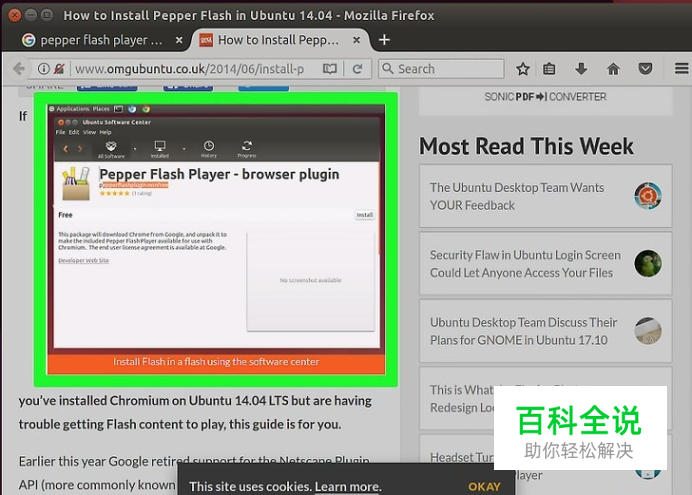Show bookmarks list icon
This screenshot has height=495, width=692.
549,69
